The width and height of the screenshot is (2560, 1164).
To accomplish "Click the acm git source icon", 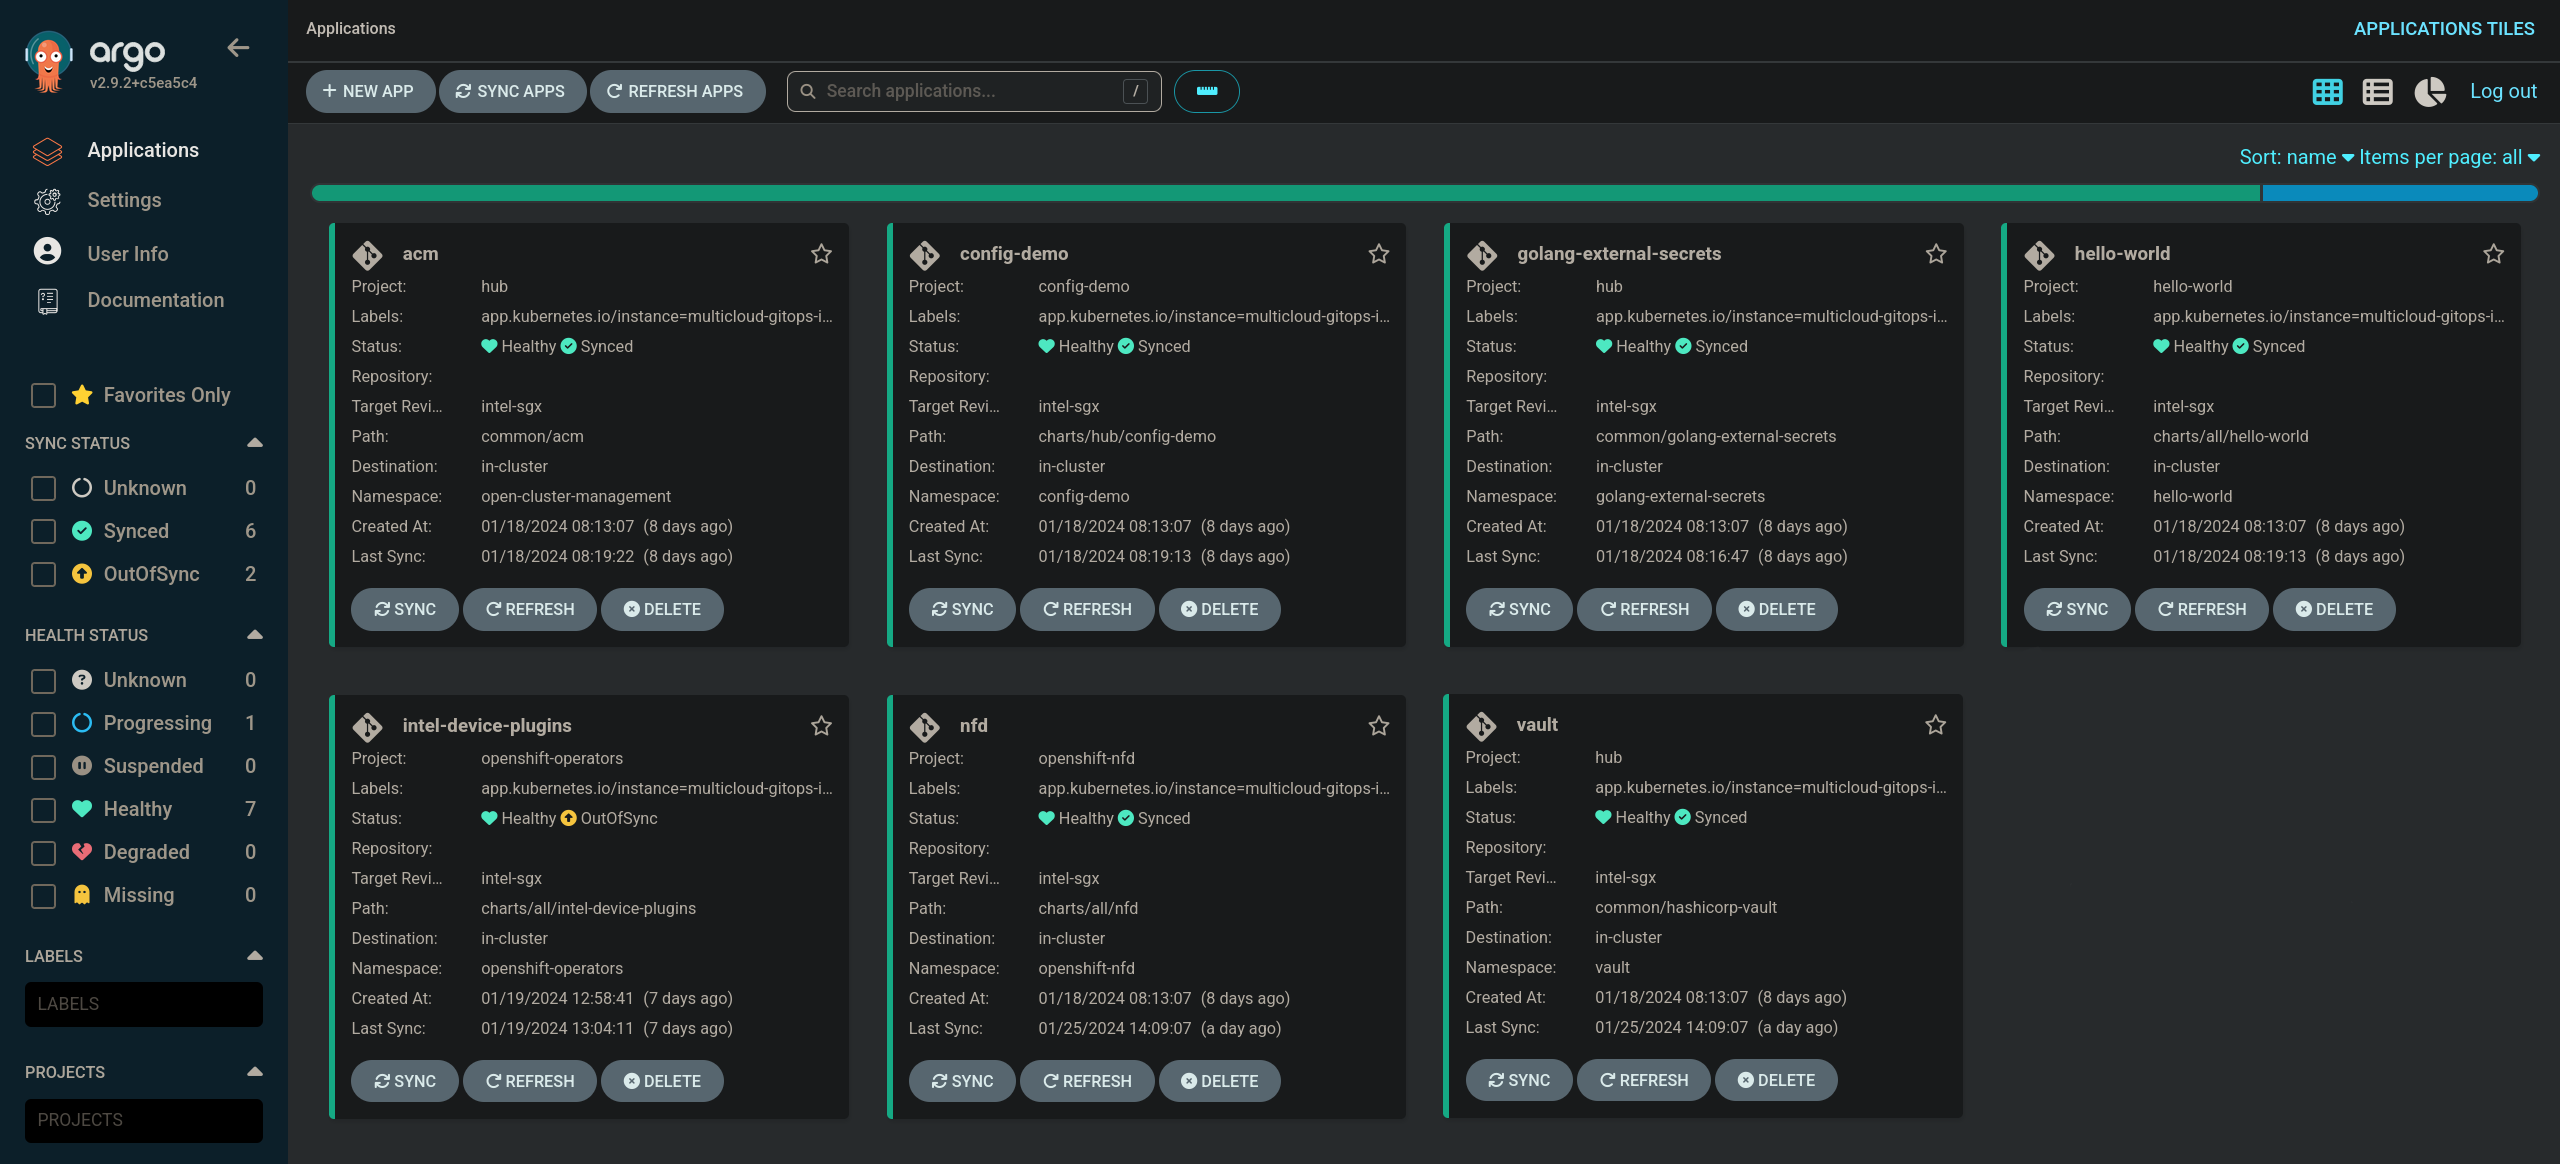I will (x=367, y=255).
